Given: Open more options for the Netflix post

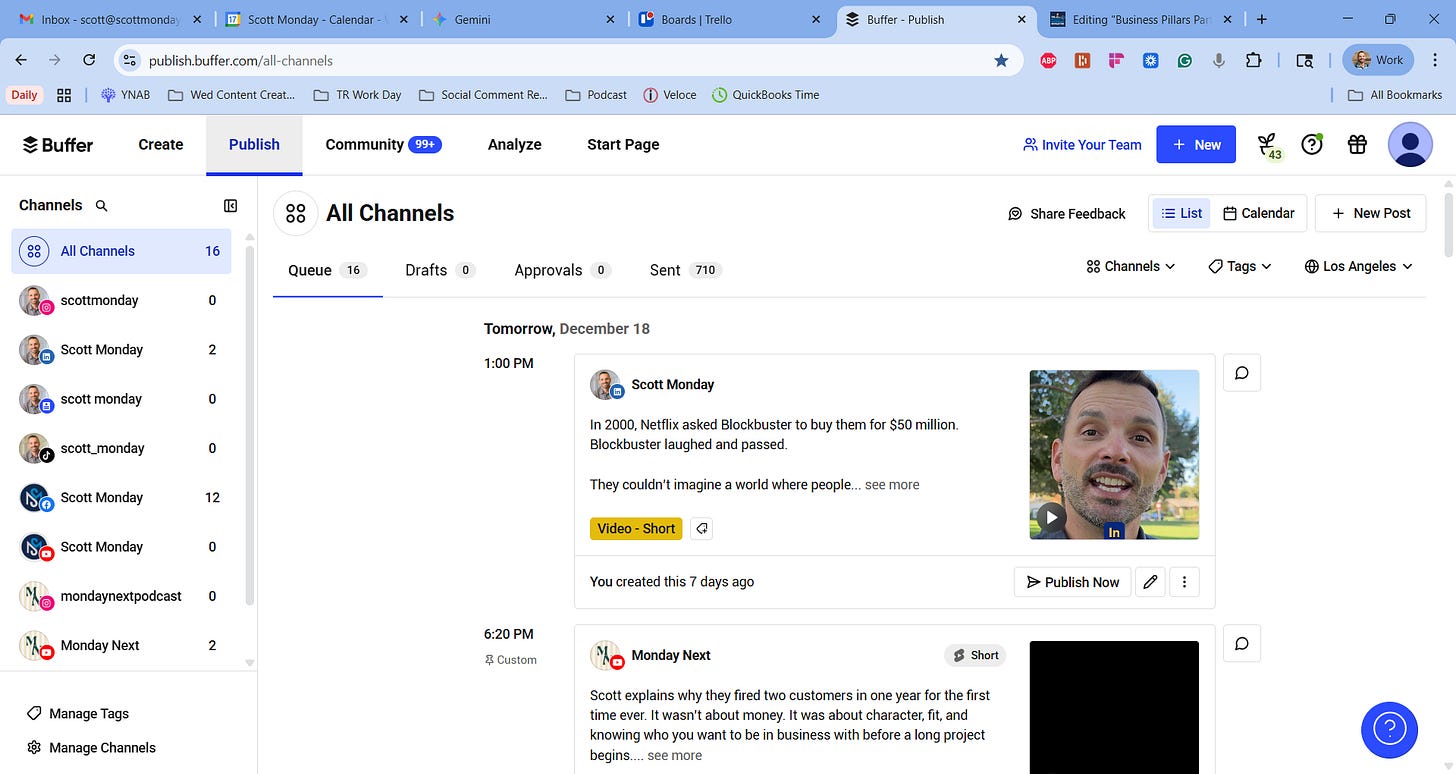Looking at the screenshot, I should 1184,582.
